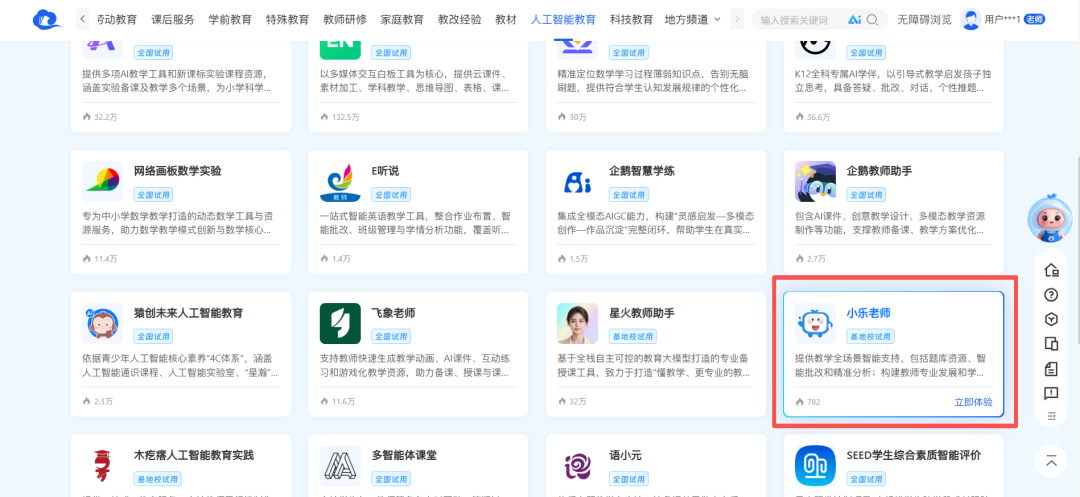This screenshot has width=1080, height=497.
Task: Click the document icon in side toolbar
Action: pos(1051,368)
